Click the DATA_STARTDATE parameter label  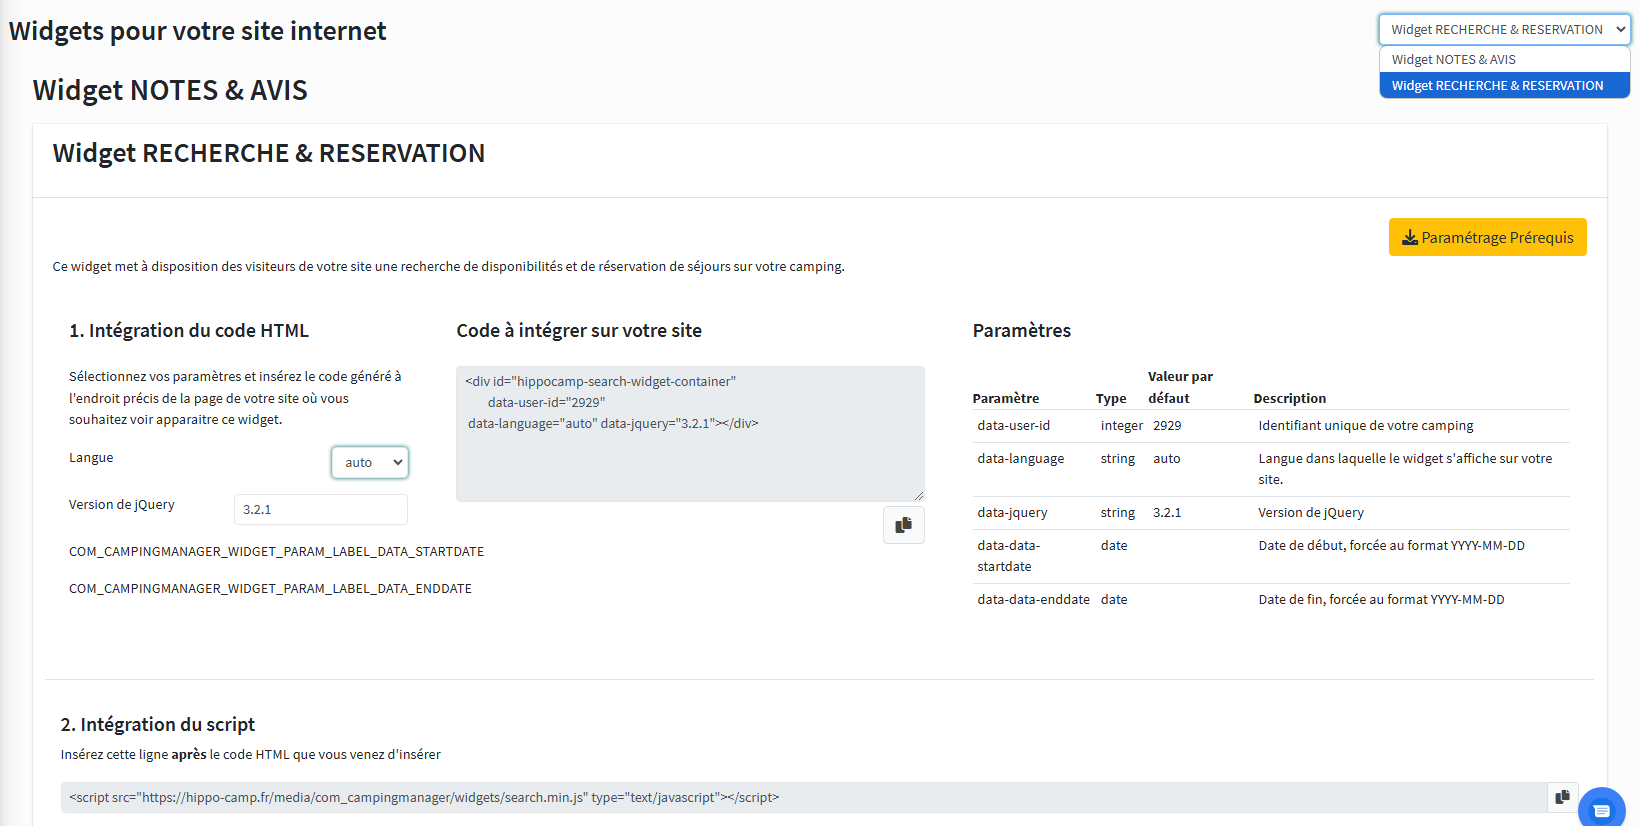pyautogui.click(x=276, y=552)
